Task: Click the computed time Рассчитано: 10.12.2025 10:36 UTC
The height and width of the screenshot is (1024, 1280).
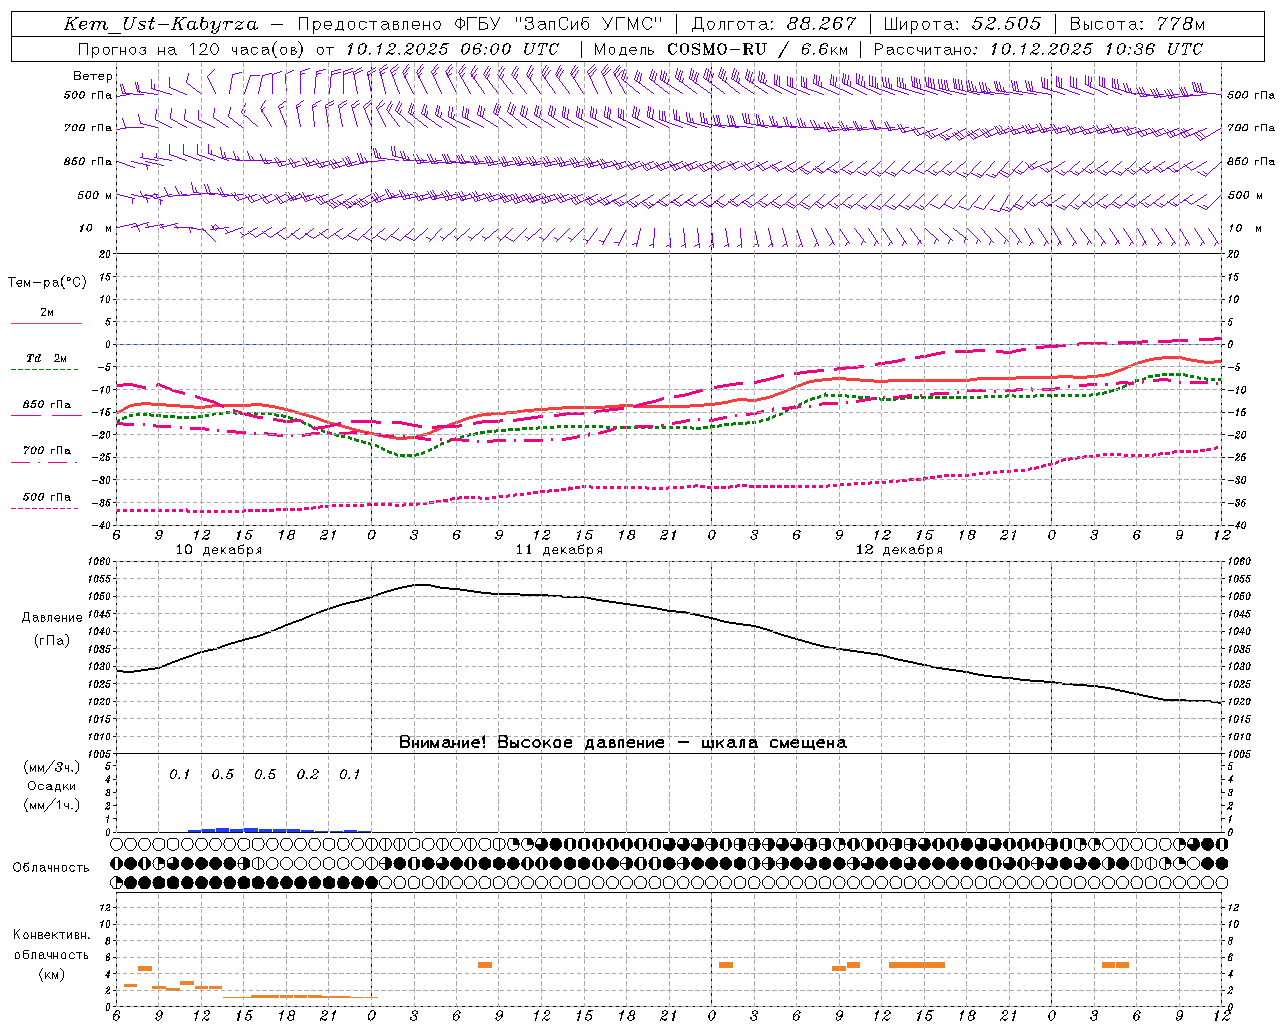Action: [1038, 49]
